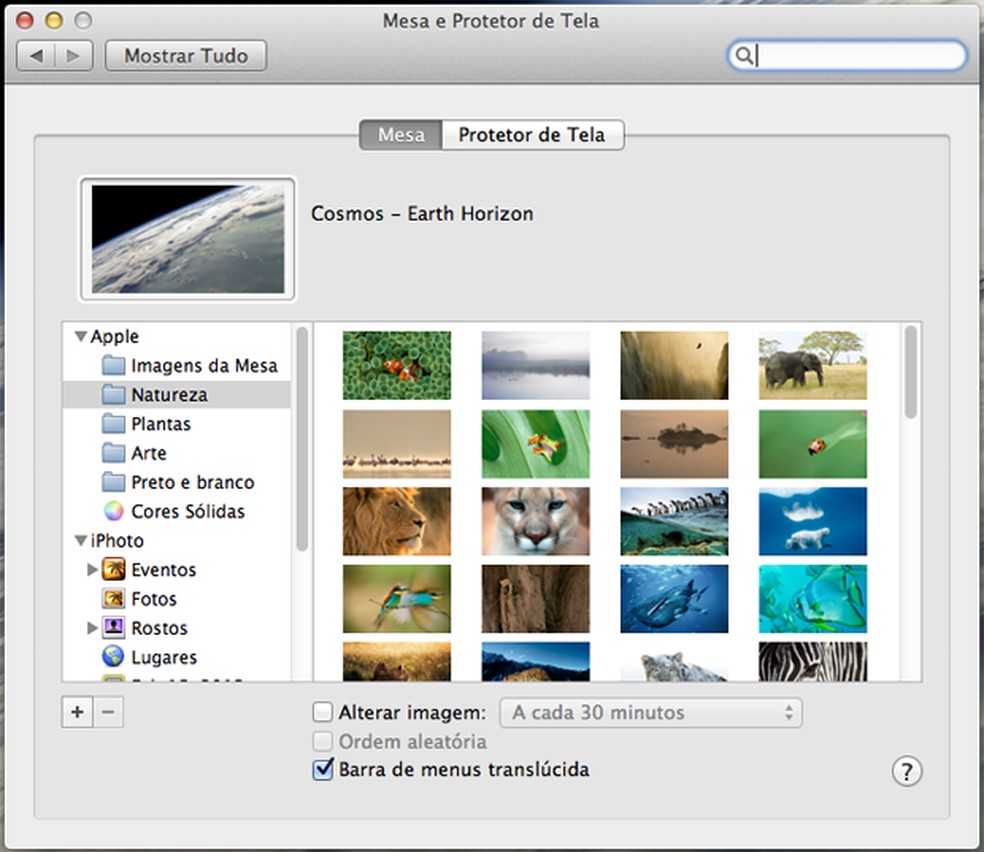This screenshot has height=852, width=984.
Task: Switch to the Protetor de Tela tab
Action: tap(531, 135)
